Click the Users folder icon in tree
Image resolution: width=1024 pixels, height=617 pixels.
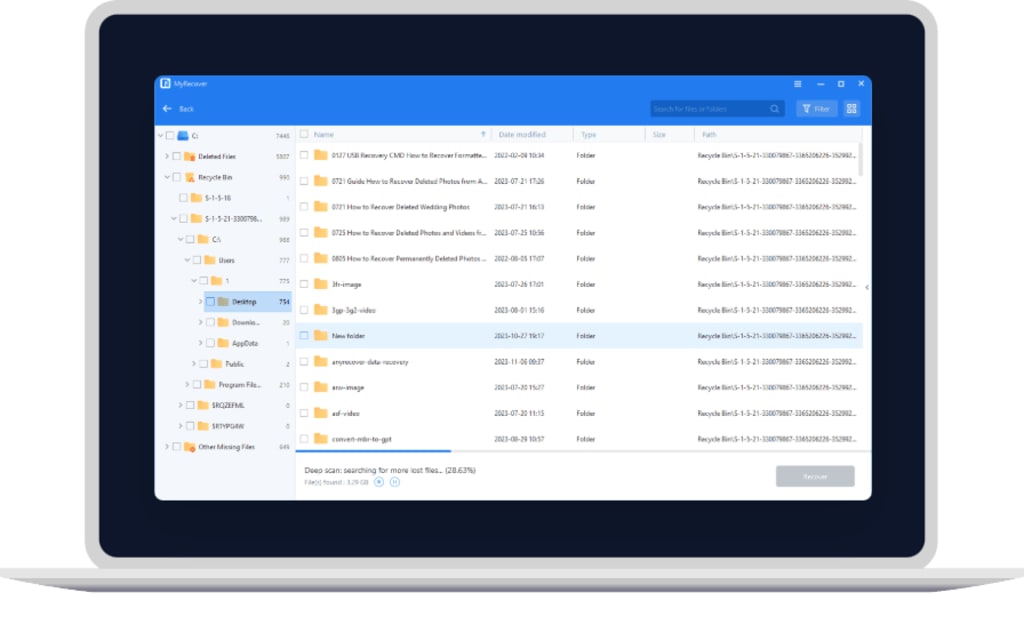tap(210, 260)
